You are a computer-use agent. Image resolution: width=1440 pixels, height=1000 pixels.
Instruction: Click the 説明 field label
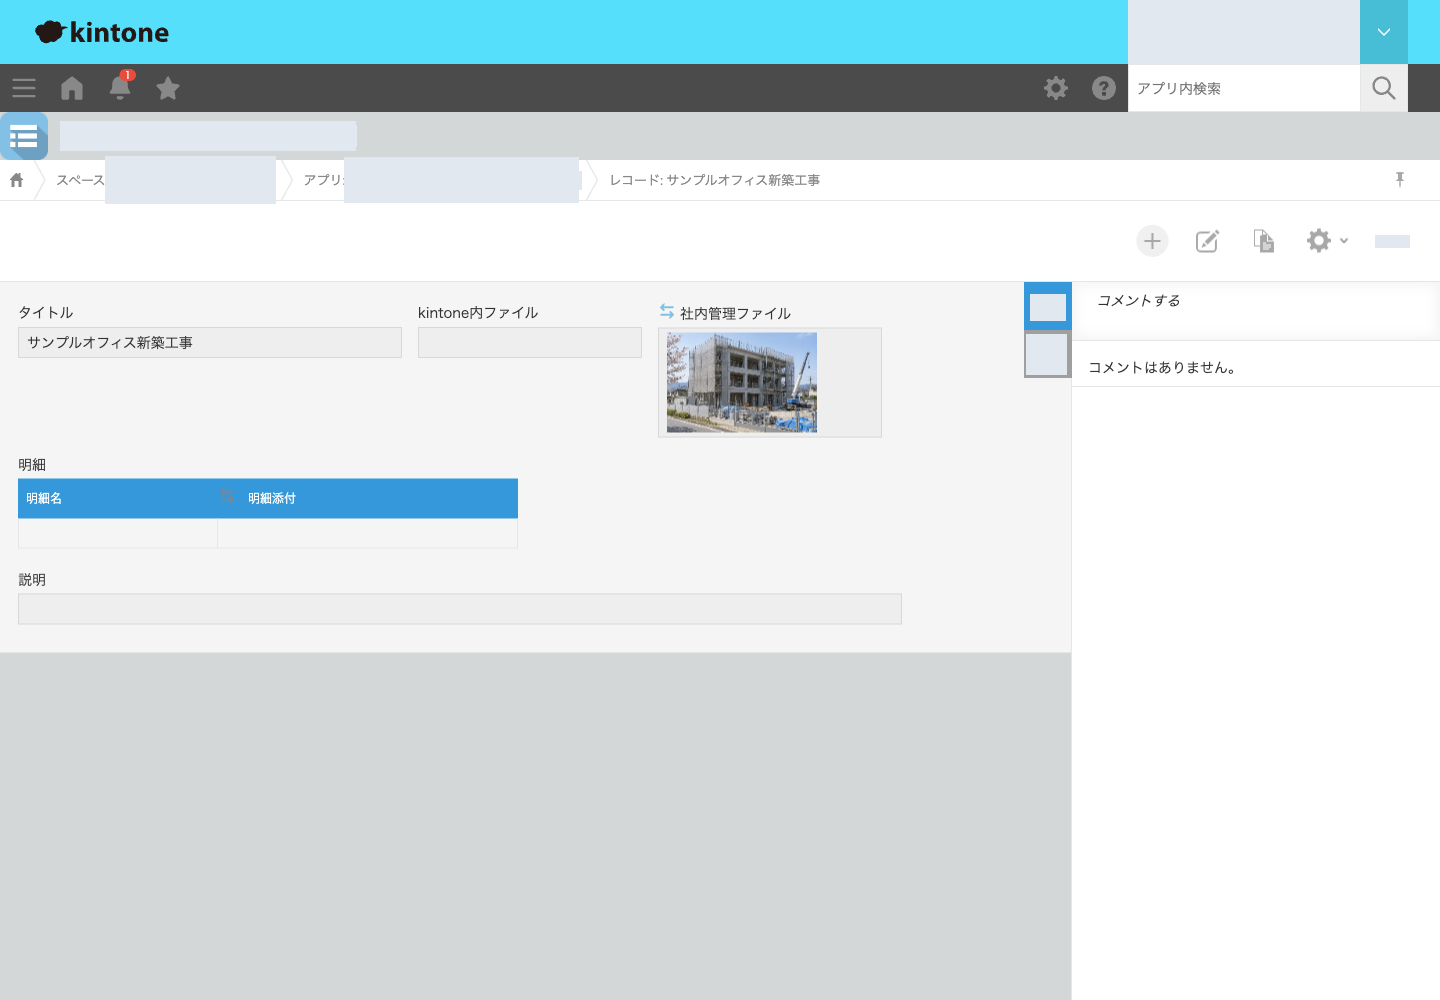(x=32, y=579)
